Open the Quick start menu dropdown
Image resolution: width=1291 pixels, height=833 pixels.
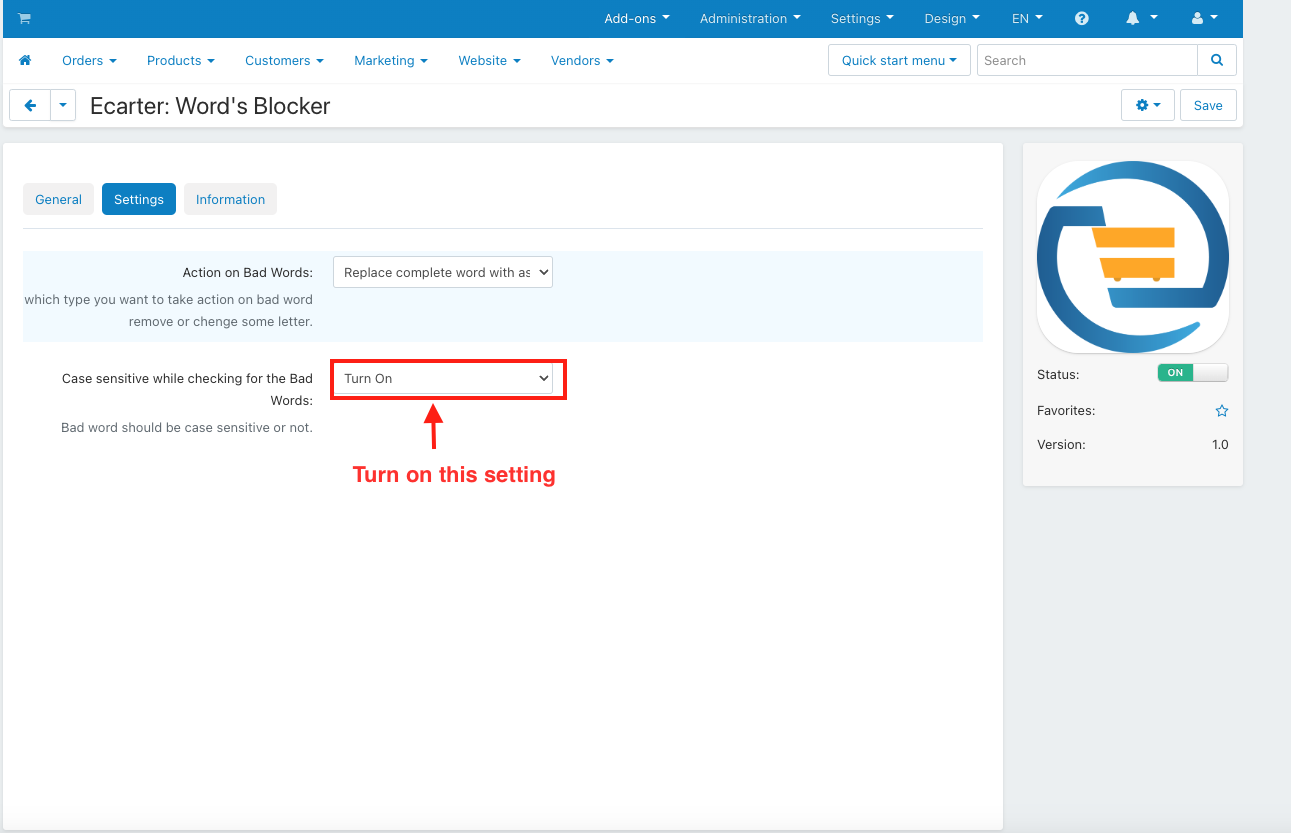(899, 60)
